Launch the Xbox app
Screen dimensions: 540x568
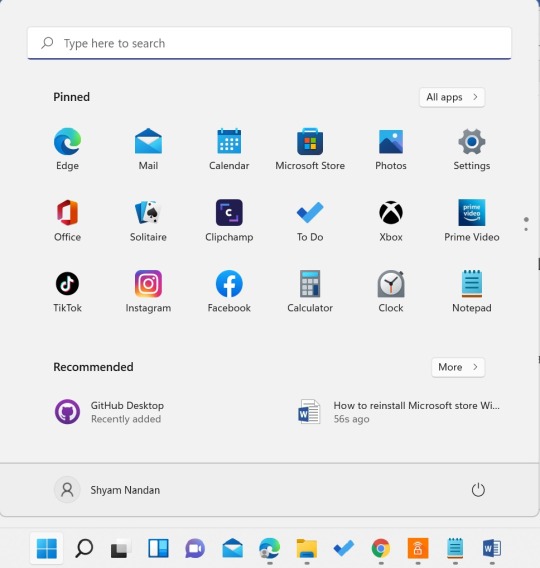point(391,220)
